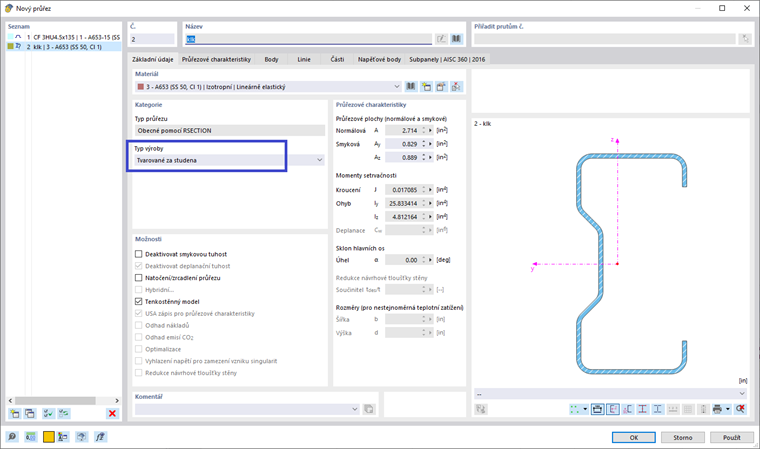
Task: Toggle the axes display icon under preview
Action: 613,409
